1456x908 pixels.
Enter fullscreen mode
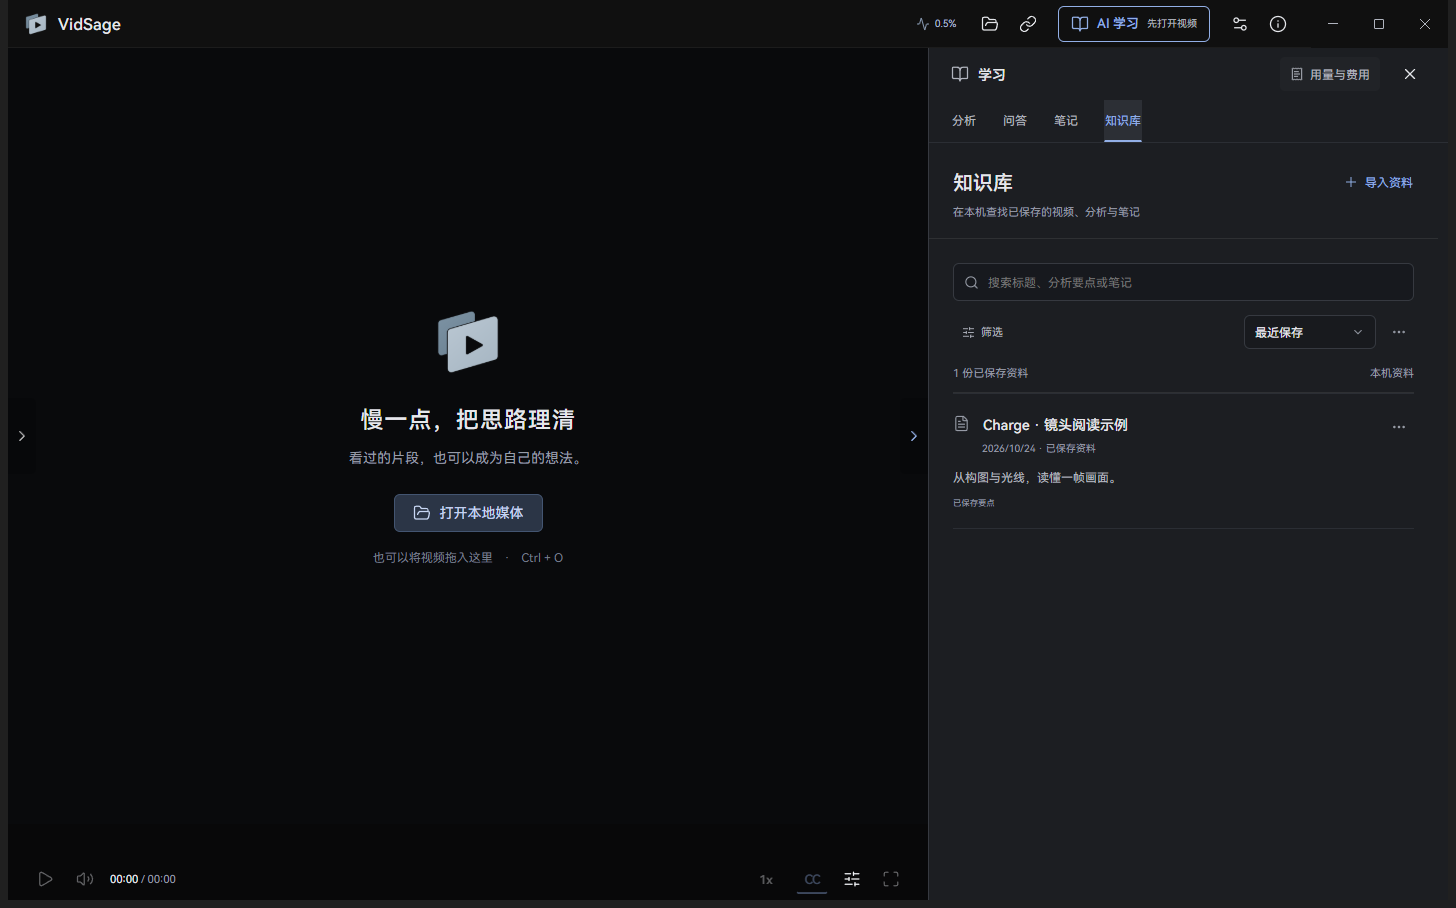point(891,879)
